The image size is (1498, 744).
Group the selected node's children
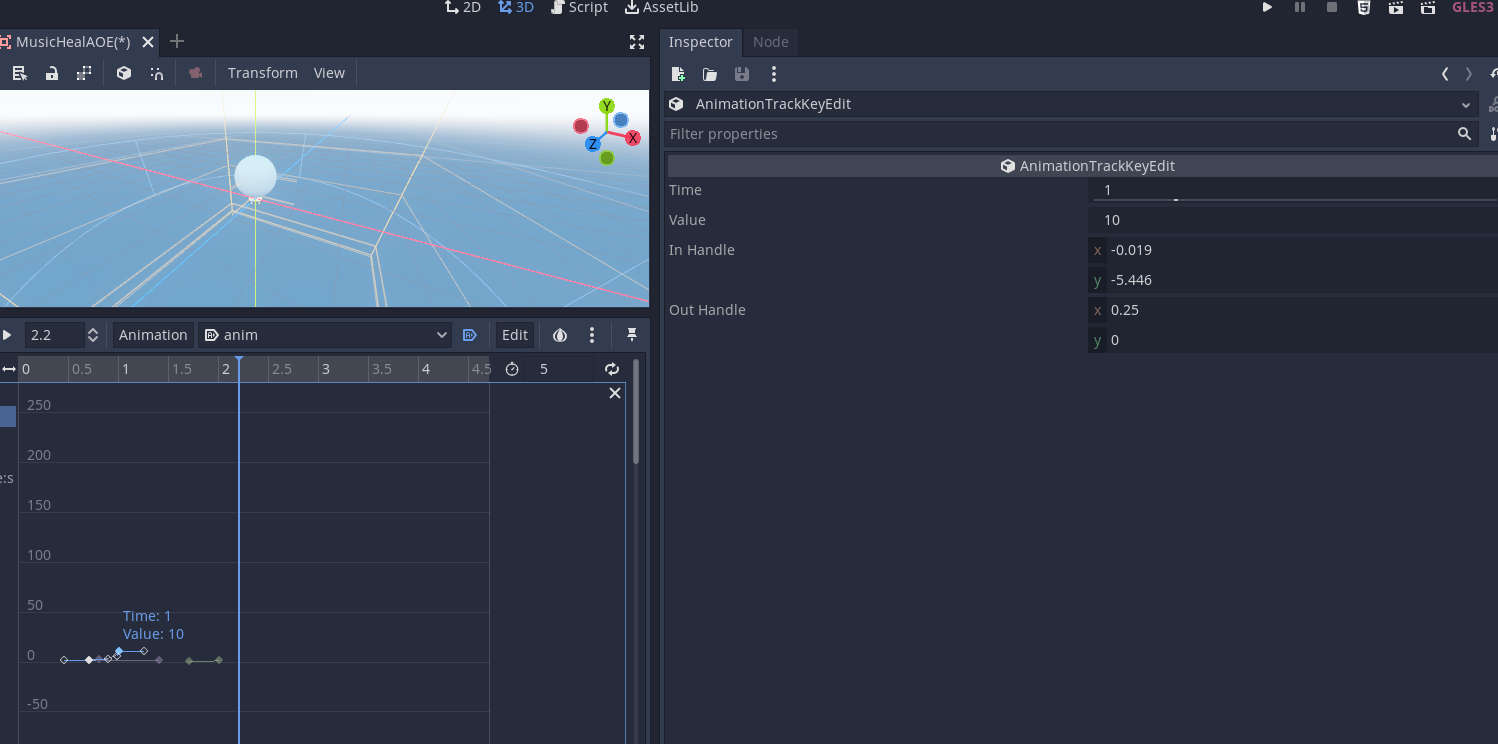(85, 73)
